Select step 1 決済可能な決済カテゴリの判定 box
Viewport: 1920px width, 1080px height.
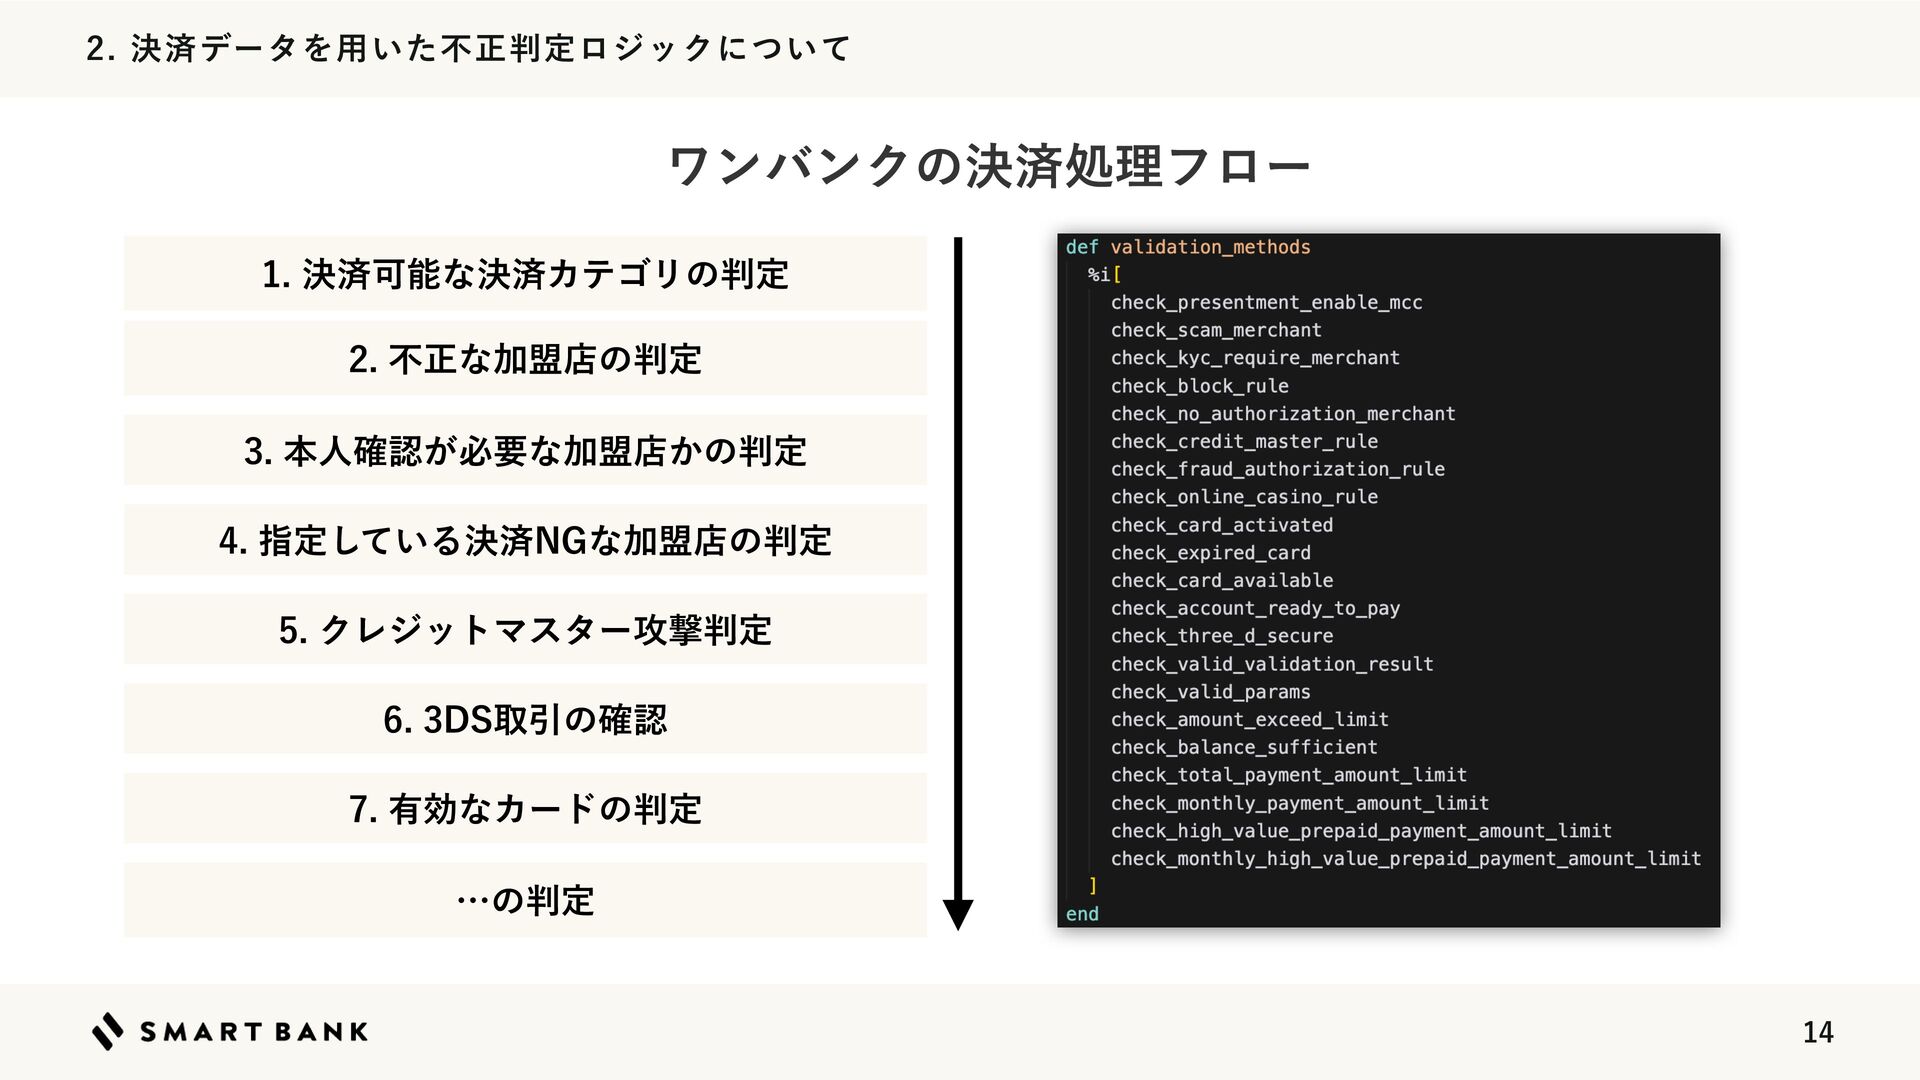pyautogui.click(x=525, y=273)
